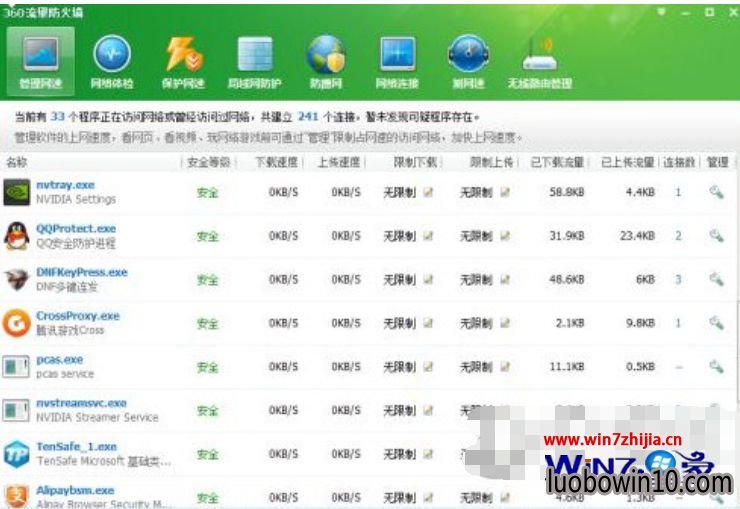Image resolution: width=740 pixels, height=509 pixels.
Task: Click the nvstreamsvc.exe program icon
Action: (16, 410)
